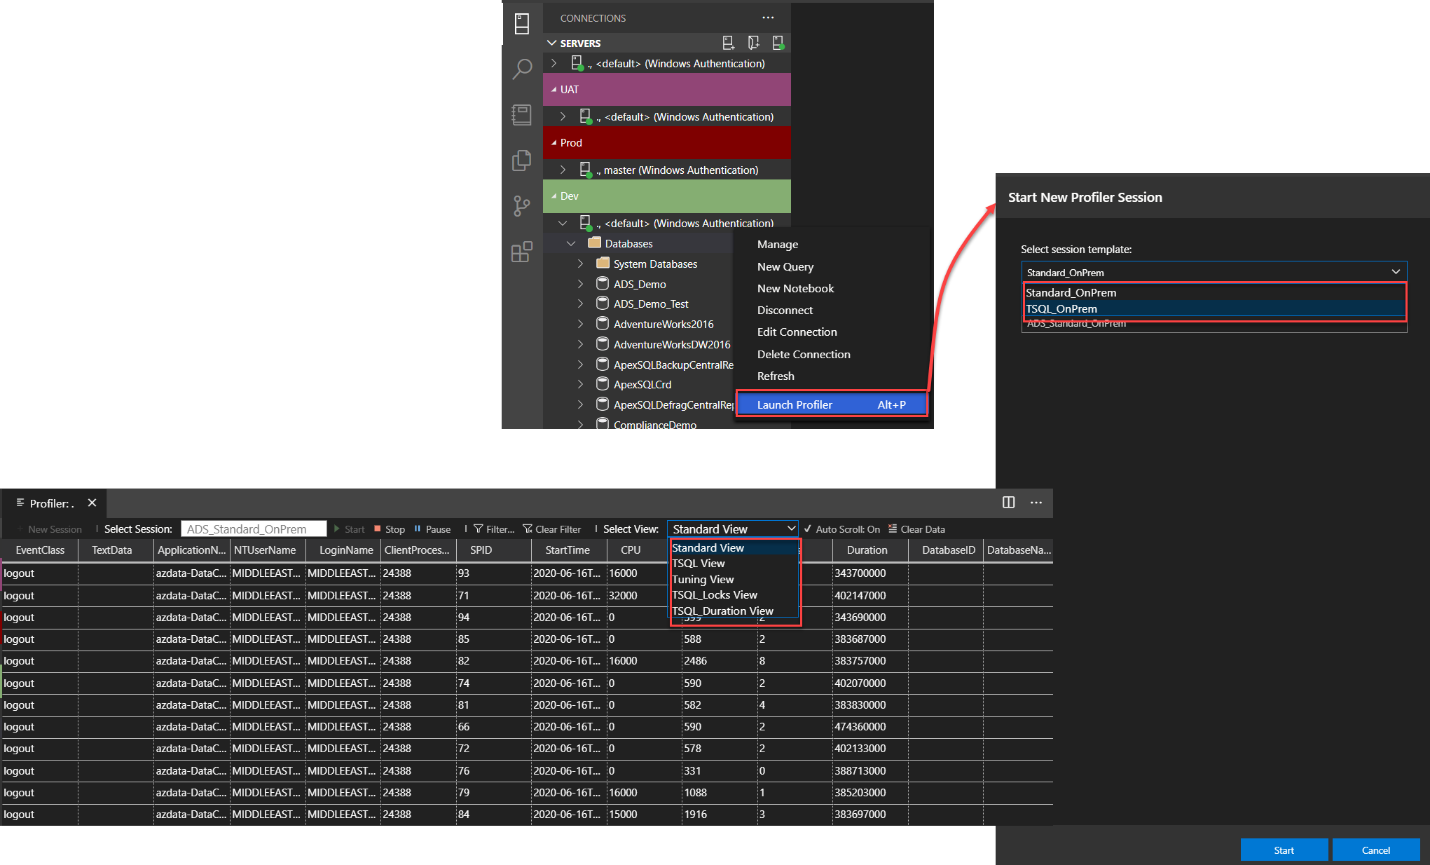The width and height of the screenshot is (1430, 865).
Task: Choose TSQL_Locks View from view list
Action: pyautogui.click(x=714, y=595)
